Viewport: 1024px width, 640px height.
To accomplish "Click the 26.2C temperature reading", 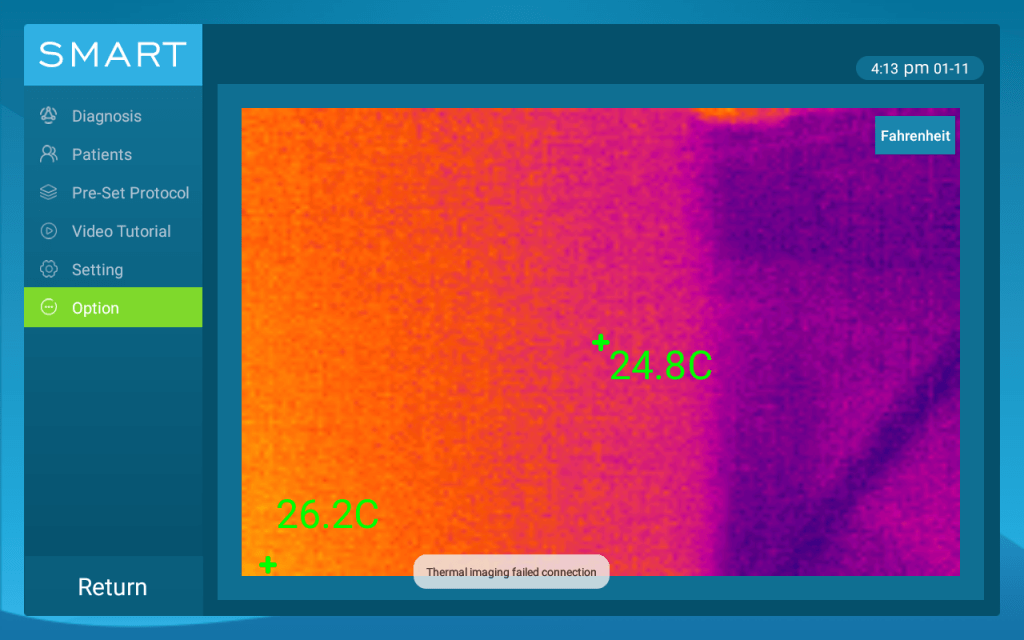I will pyautogui.click(x=327, y=514).
